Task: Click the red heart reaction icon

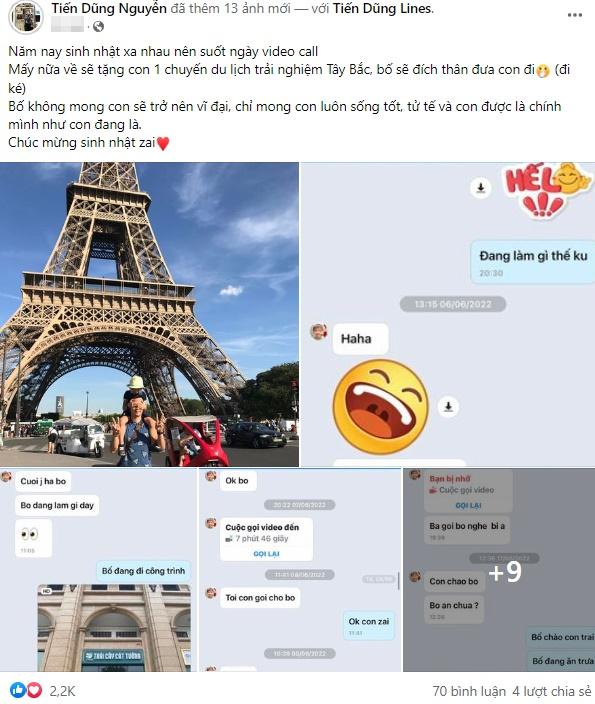Action: (x=34, y=690)
